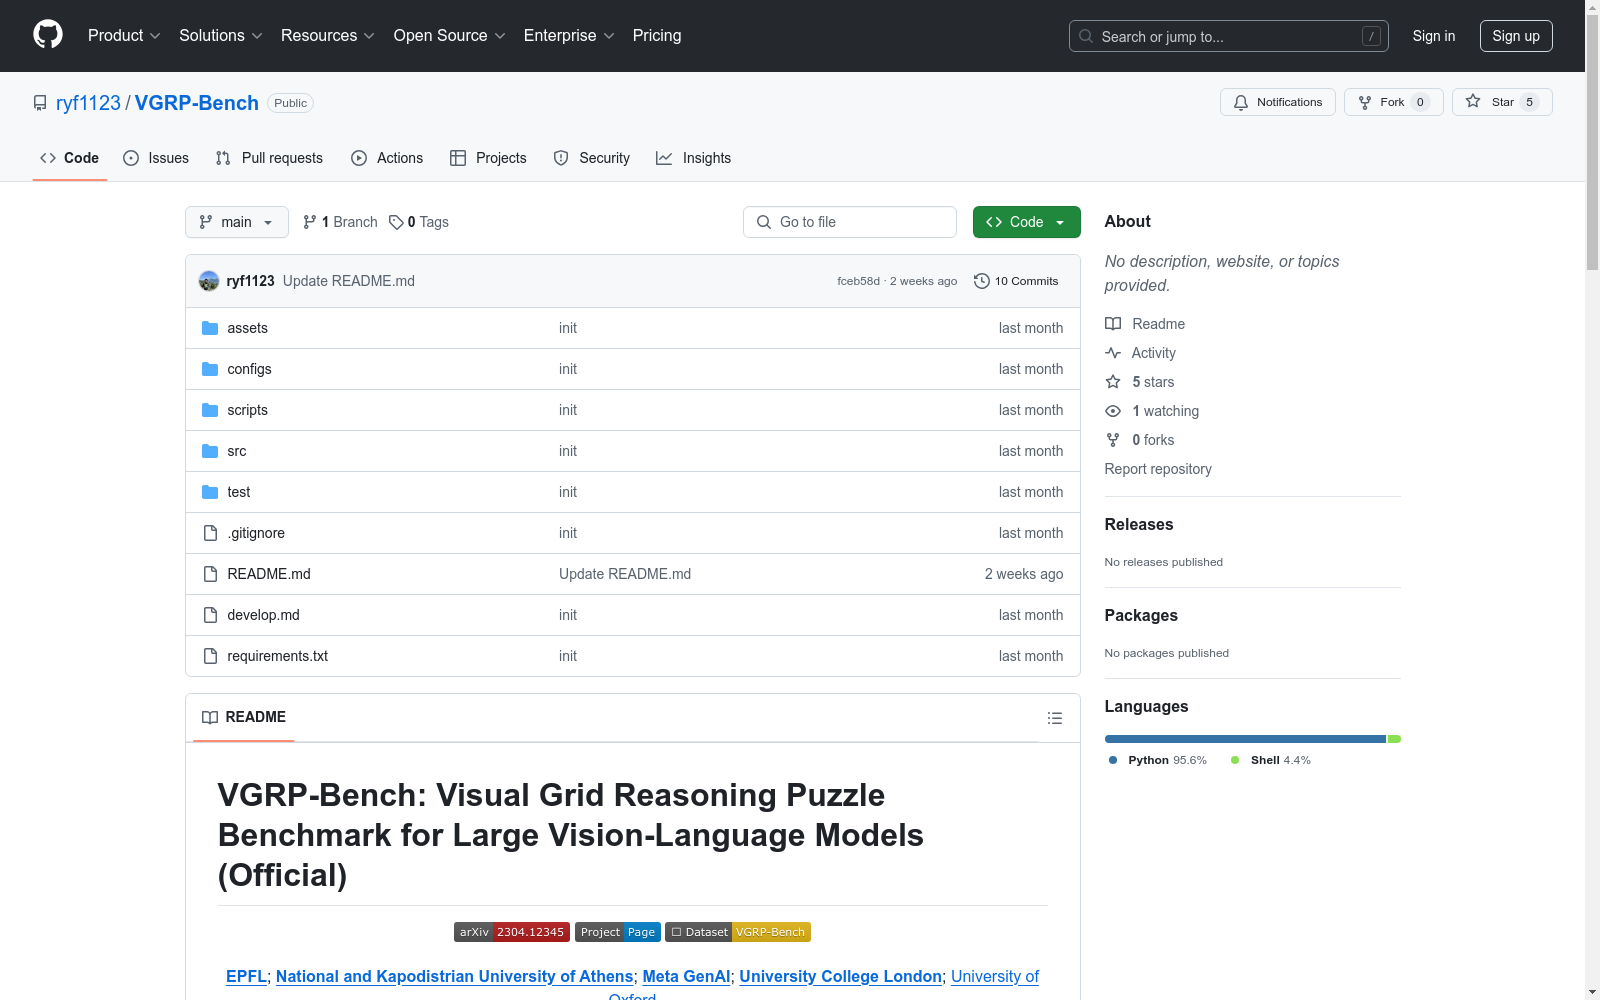Switch to the Actions tab
The width and height of the screenshot is (1600, 1000).
[387, 158]
